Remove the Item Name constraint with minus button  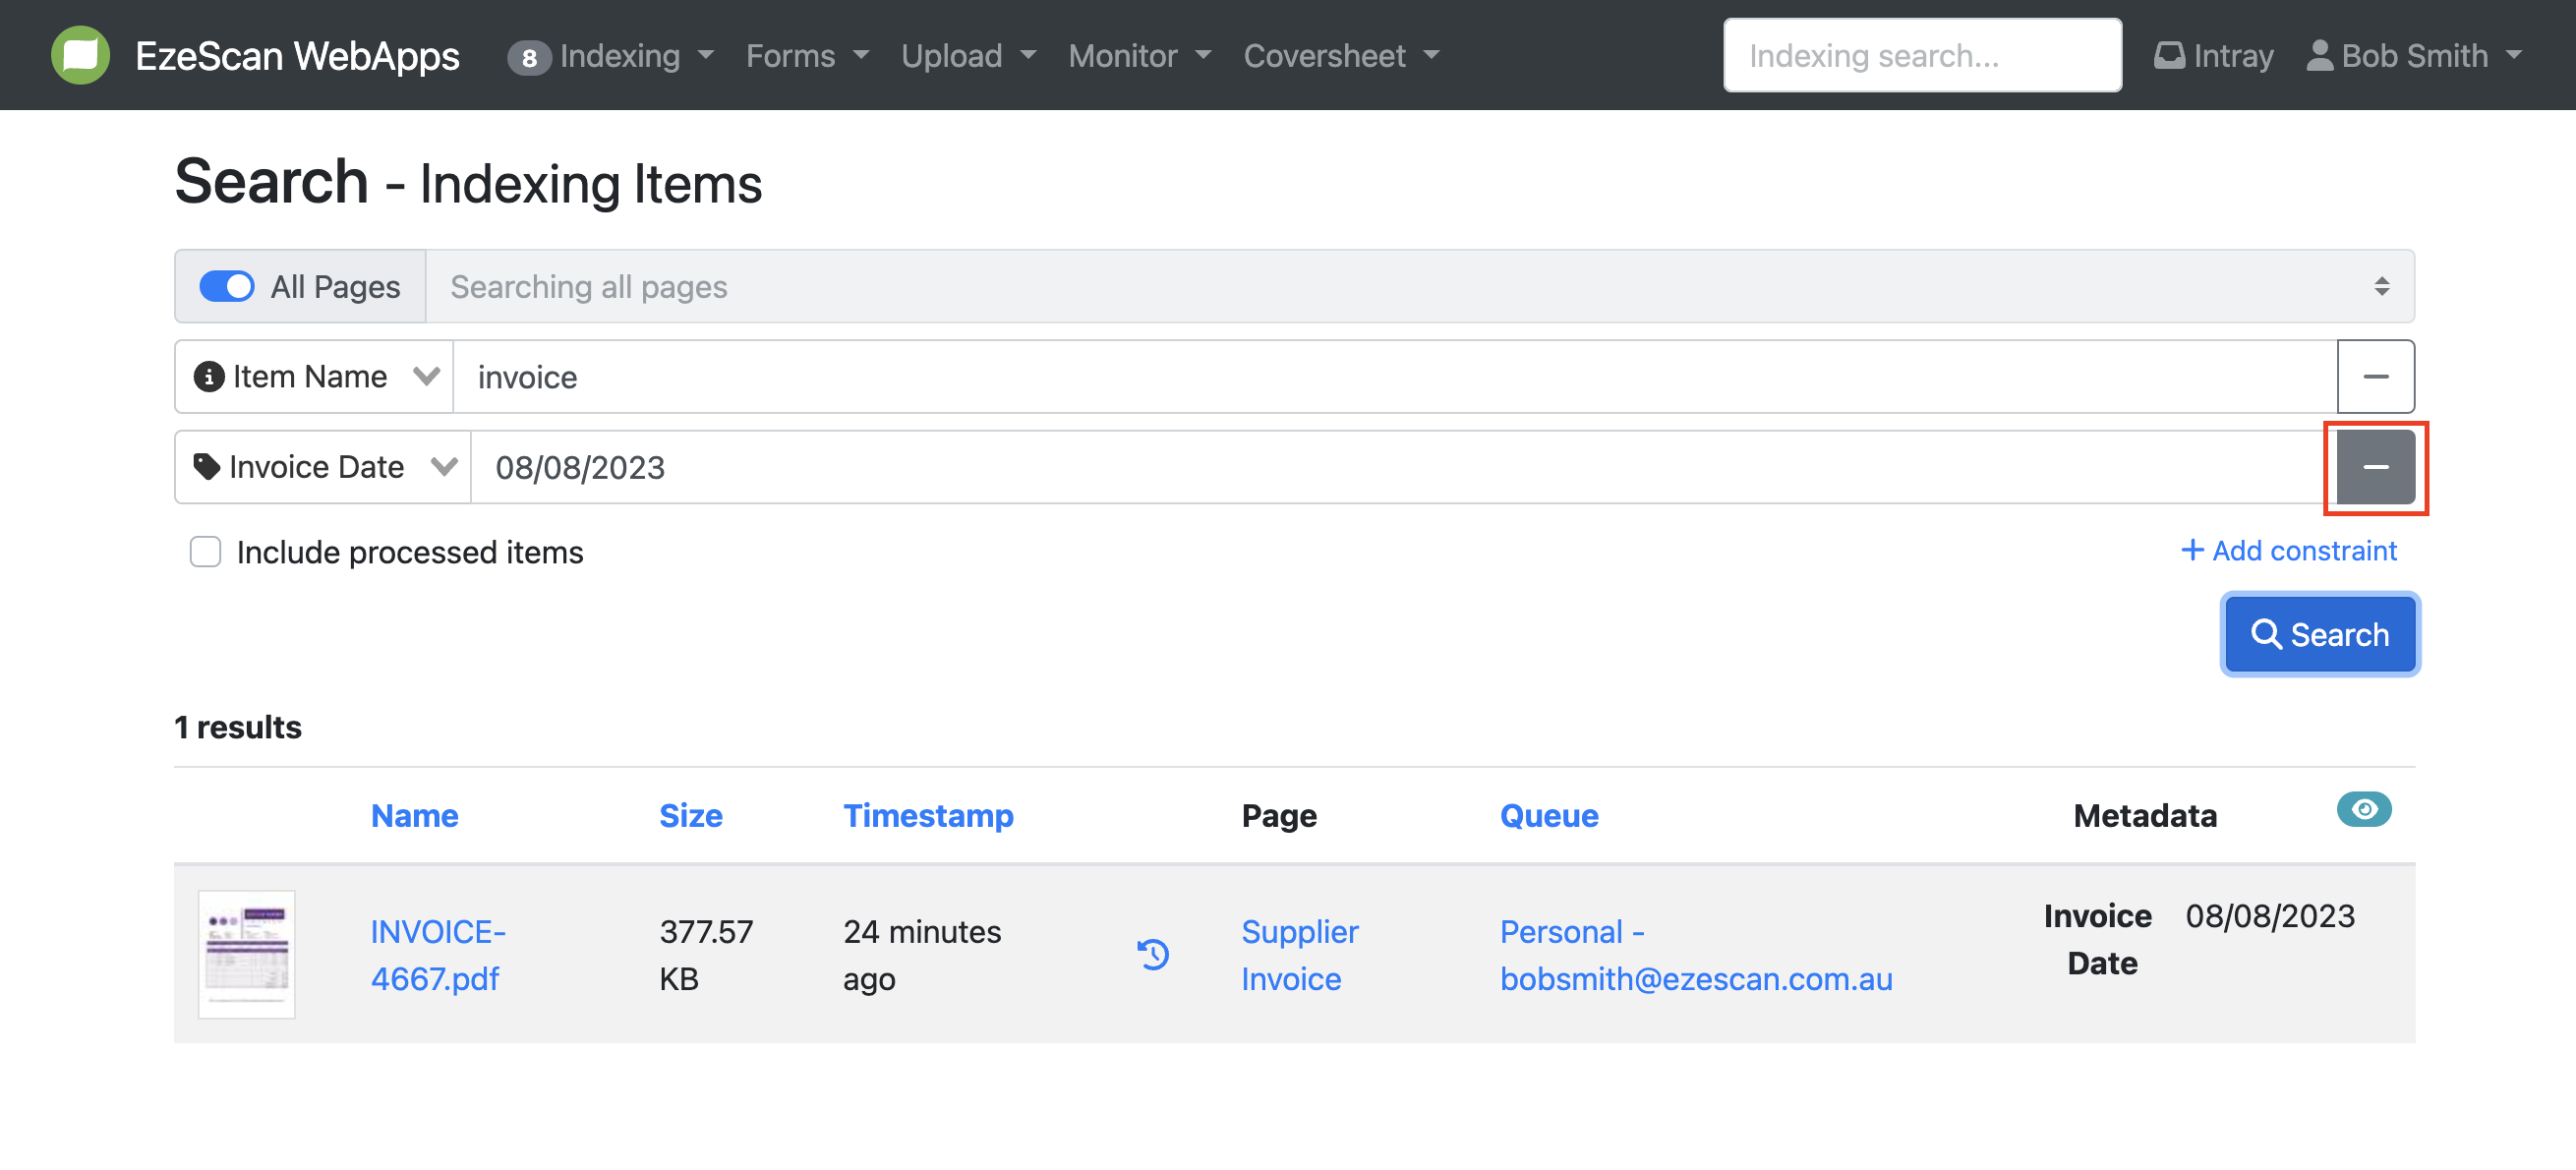click(x=2375, y=377)
